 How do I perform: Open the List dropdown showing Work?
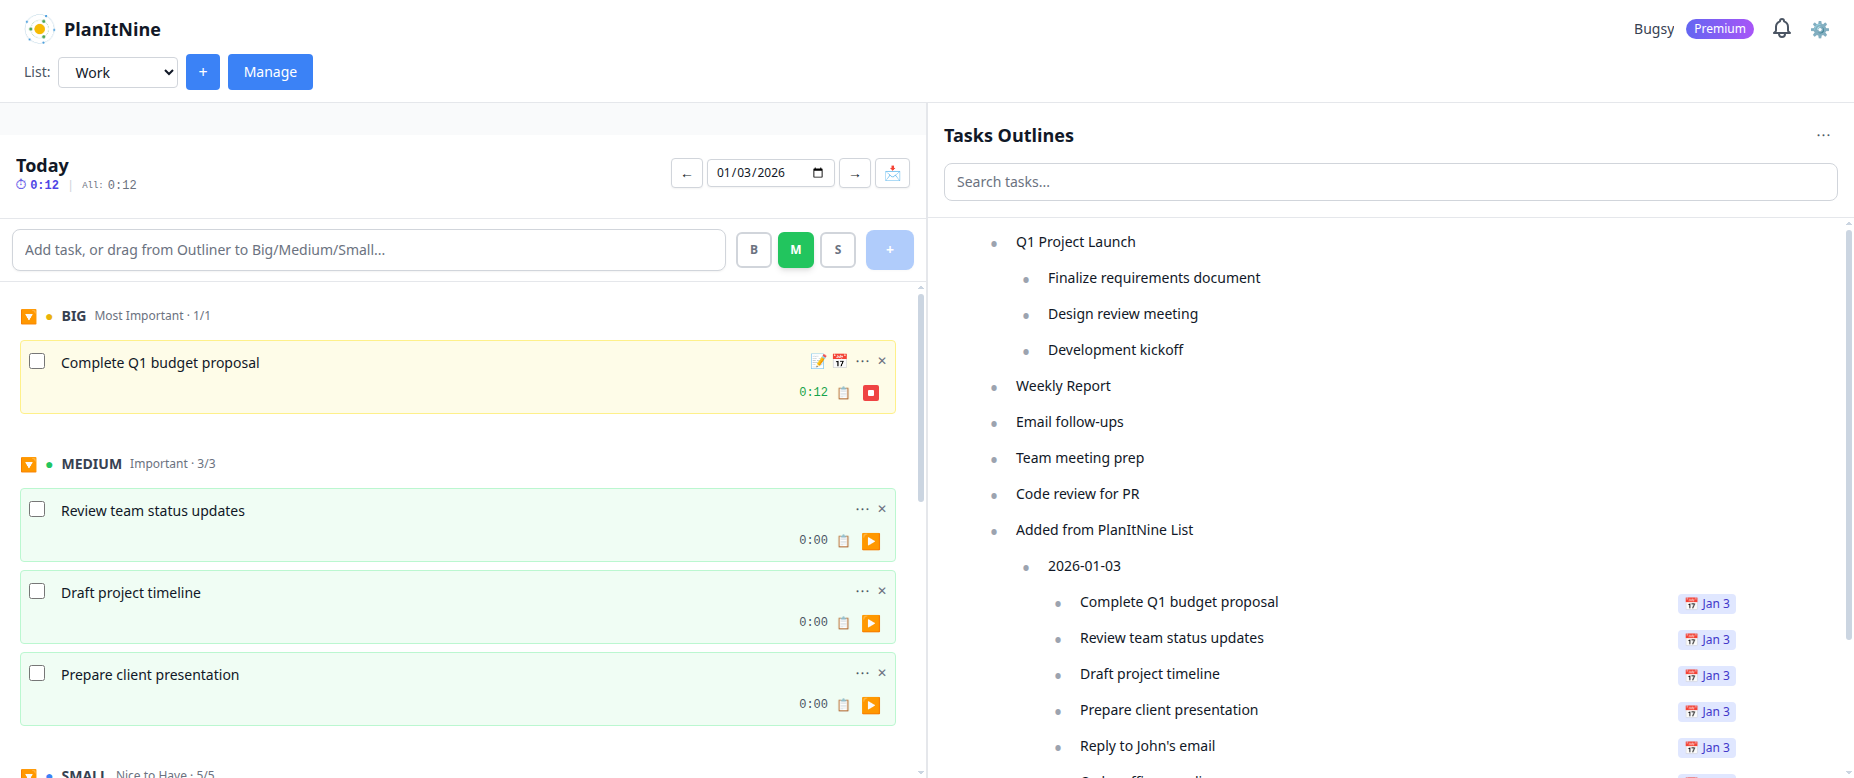click(x=118, y=72)
